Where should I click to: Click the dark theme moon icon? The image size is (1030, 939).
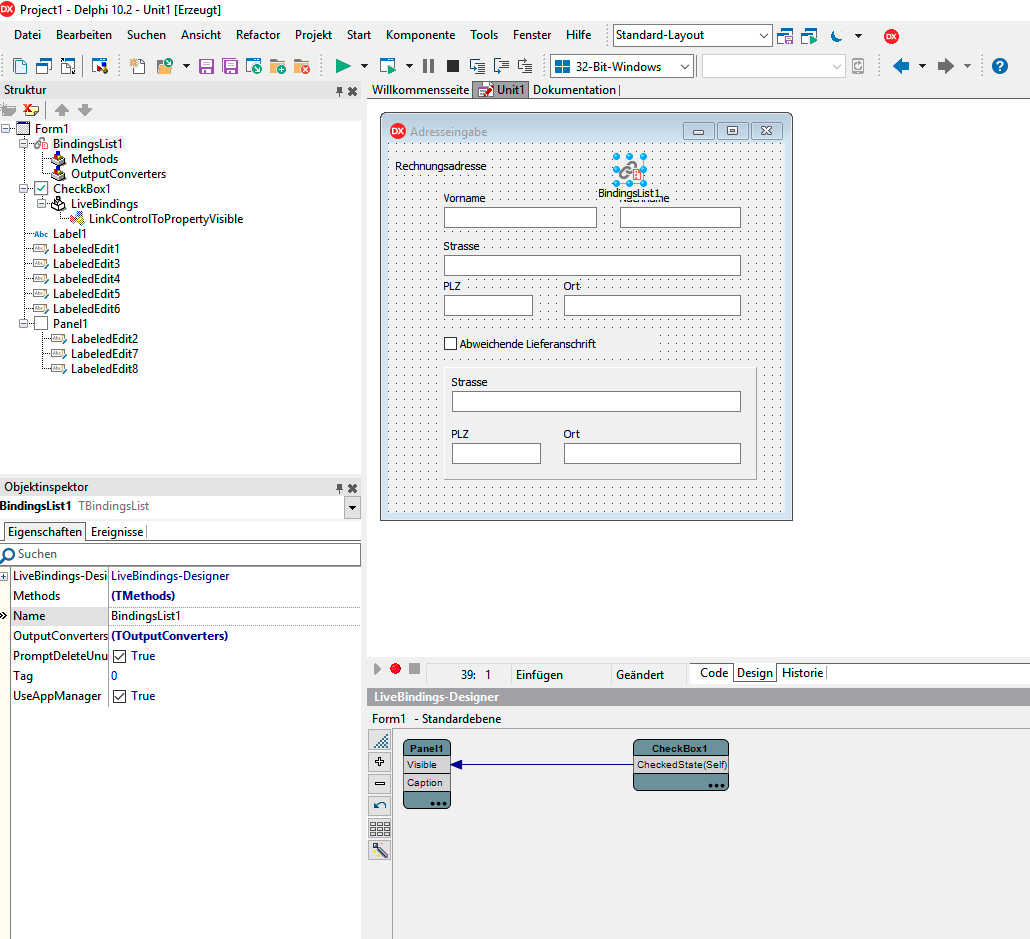click(836, 36)
